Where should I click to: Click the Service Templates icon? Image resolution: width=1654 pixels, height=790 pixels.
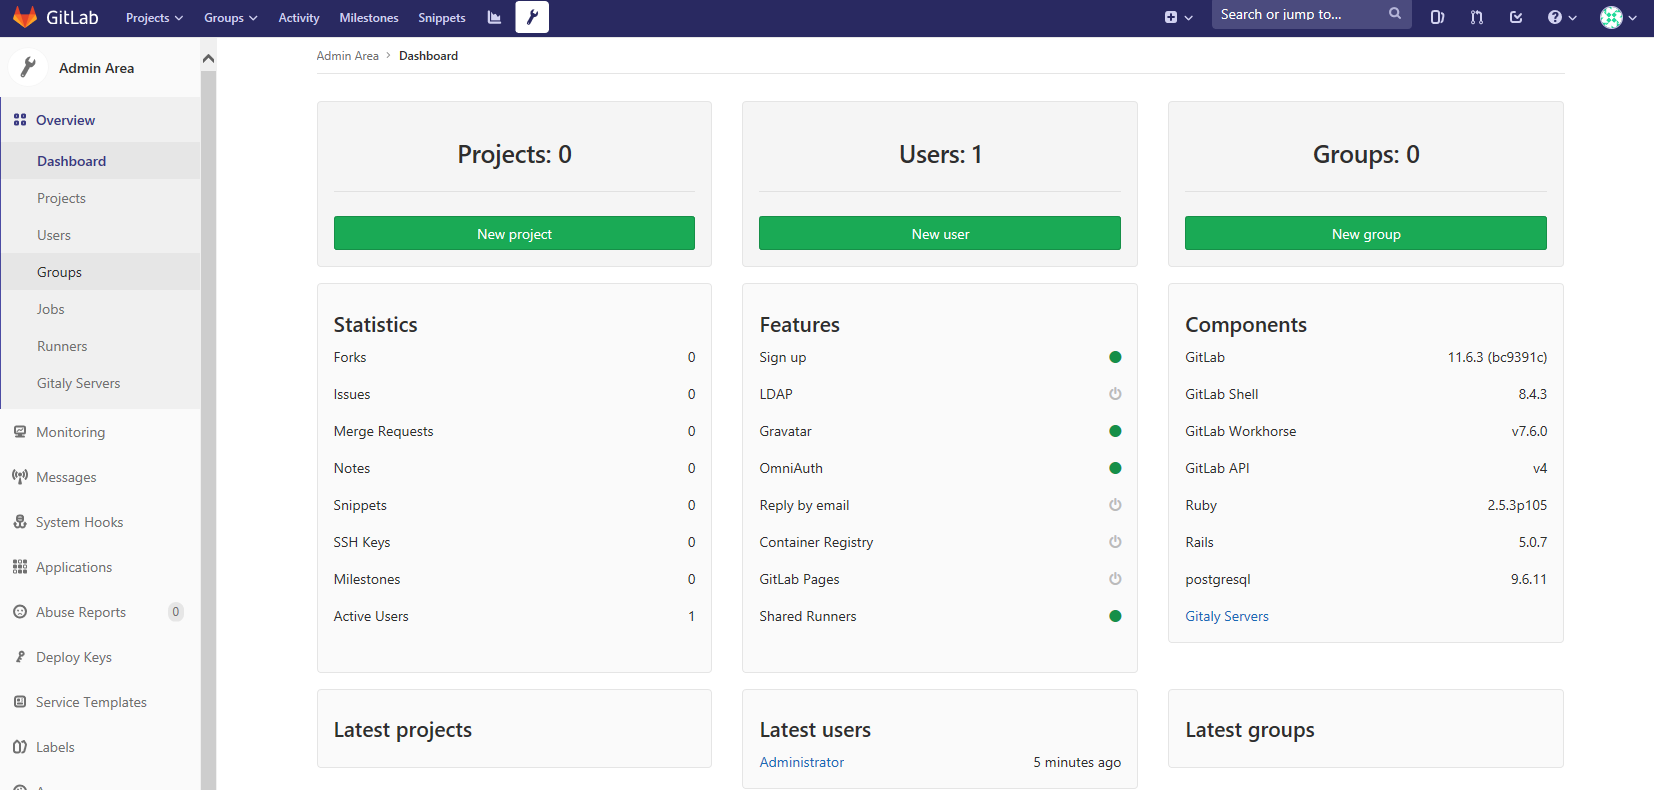20,702
